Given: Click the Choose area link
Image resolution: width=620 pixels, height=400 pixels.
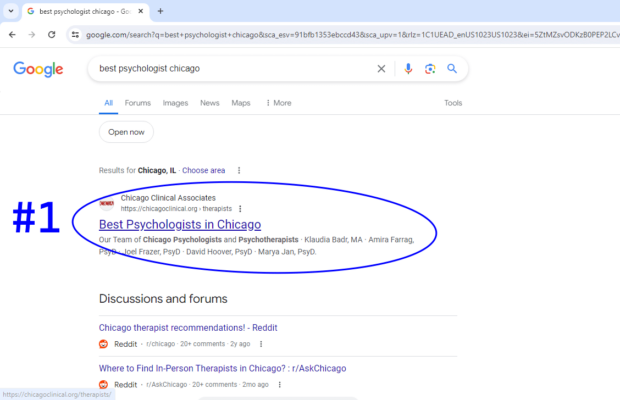Looking at the screenshot, I should [203, 170].
